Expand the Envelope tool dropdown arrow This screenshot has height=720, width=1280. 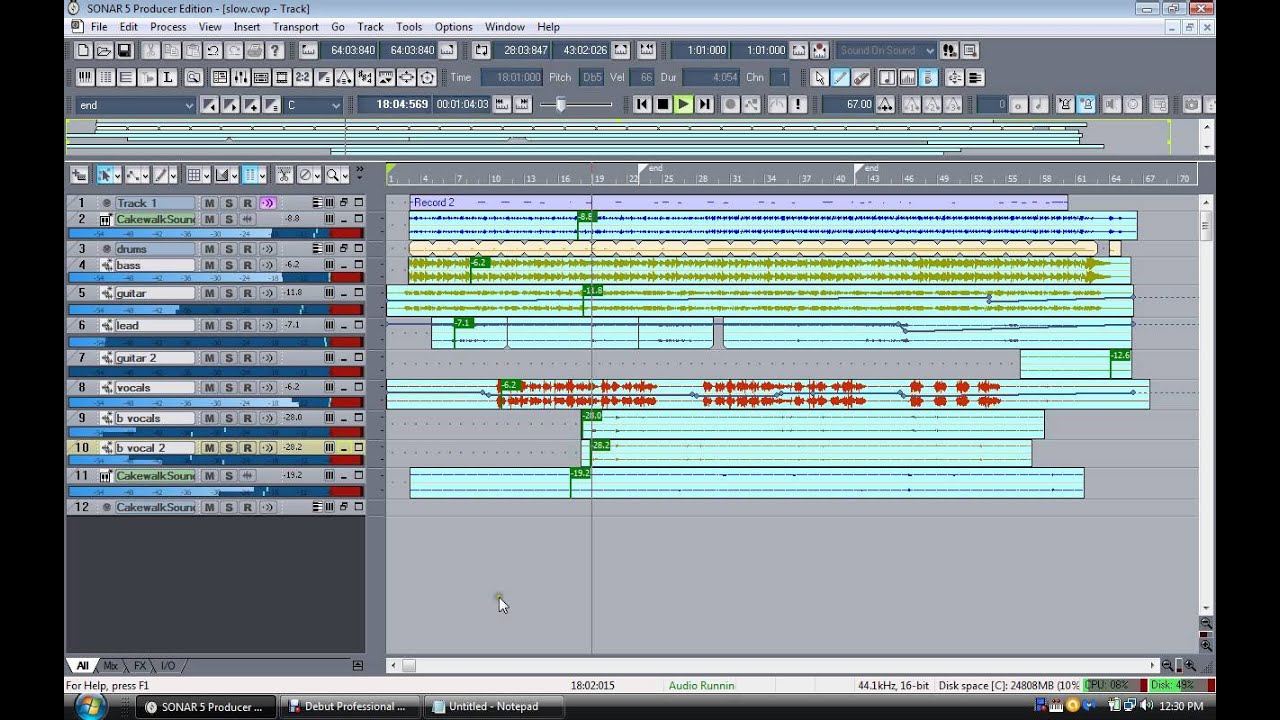(146, 175)
